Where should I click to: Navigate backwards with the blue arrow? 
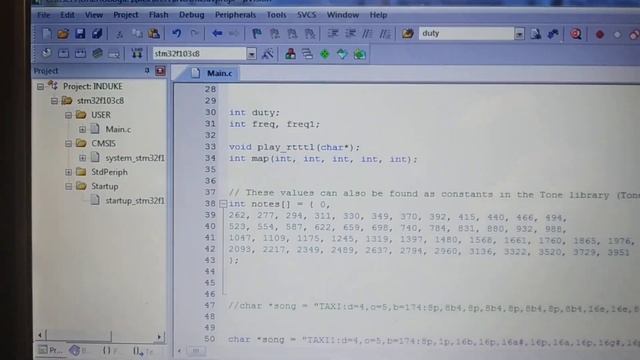click(x=217, y=33)
